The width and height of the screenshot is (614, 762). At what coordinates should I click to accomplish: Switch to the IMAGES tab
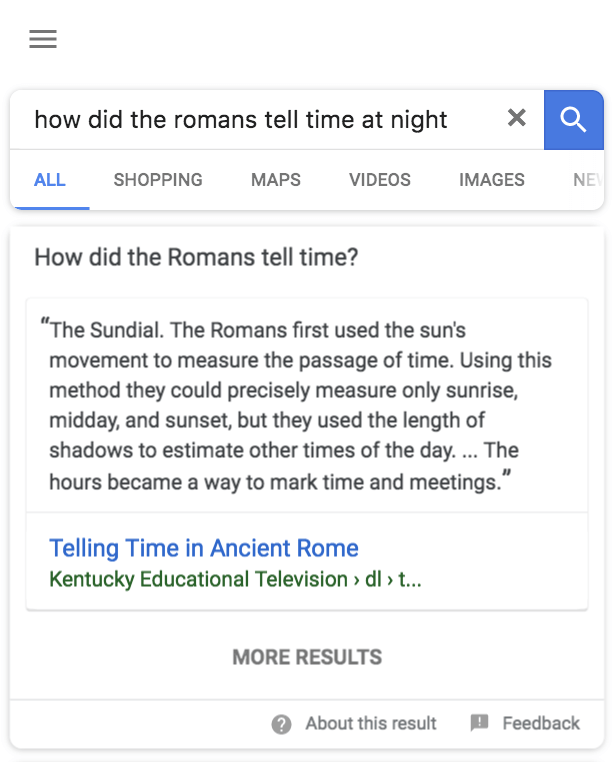[492, 180]
